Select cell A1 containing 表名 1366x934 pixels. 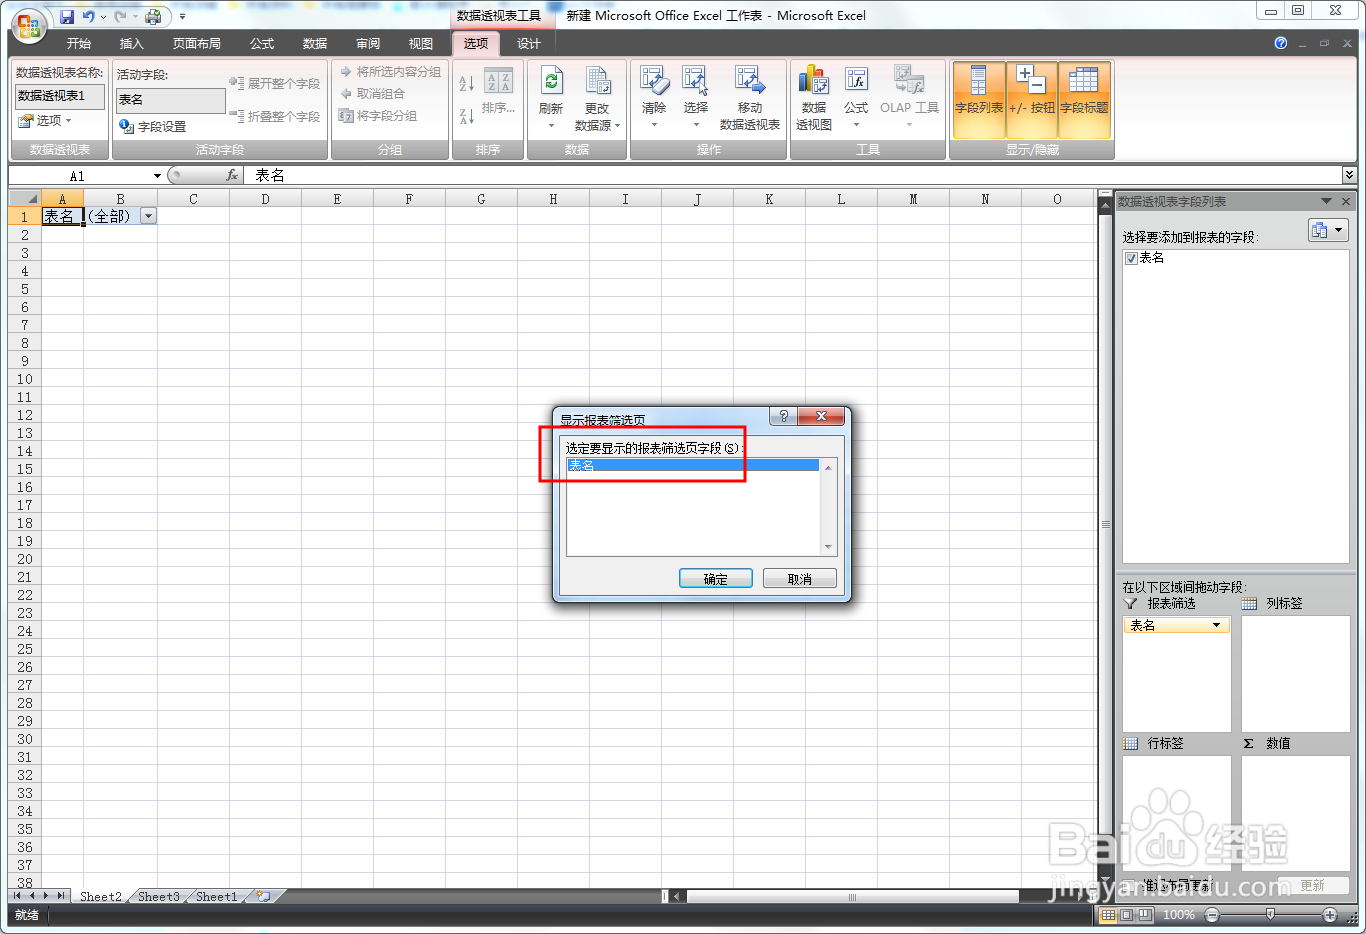coord(62,216)
